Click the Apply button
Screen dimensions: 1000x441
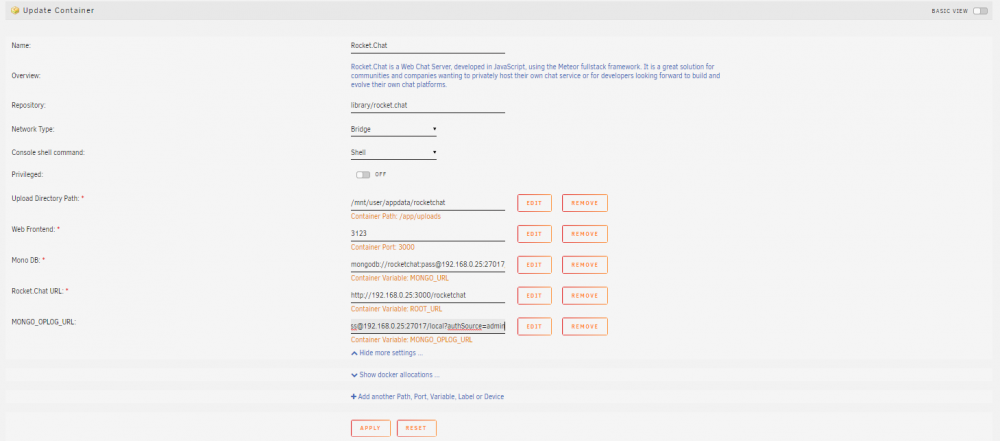coord(371,428)
